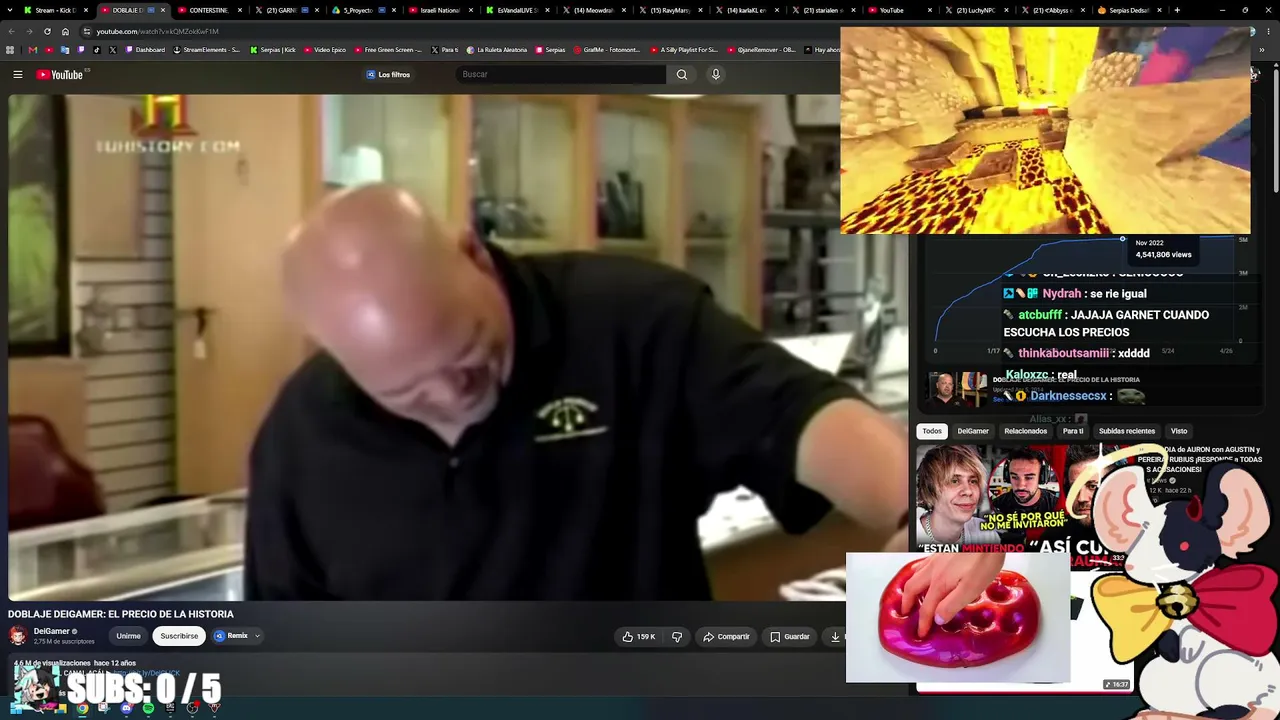Viewport: 1280px width, 720px height.
Task: Close the Serpias Dedsafio browser tab
Action: [1159, 10]
